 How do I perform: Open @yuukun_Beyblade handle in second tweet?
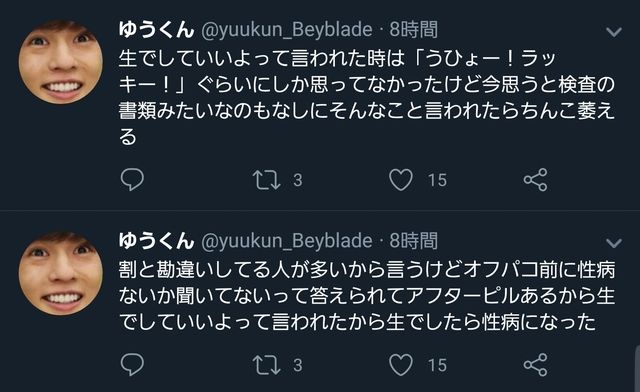(x=287, y=241)
